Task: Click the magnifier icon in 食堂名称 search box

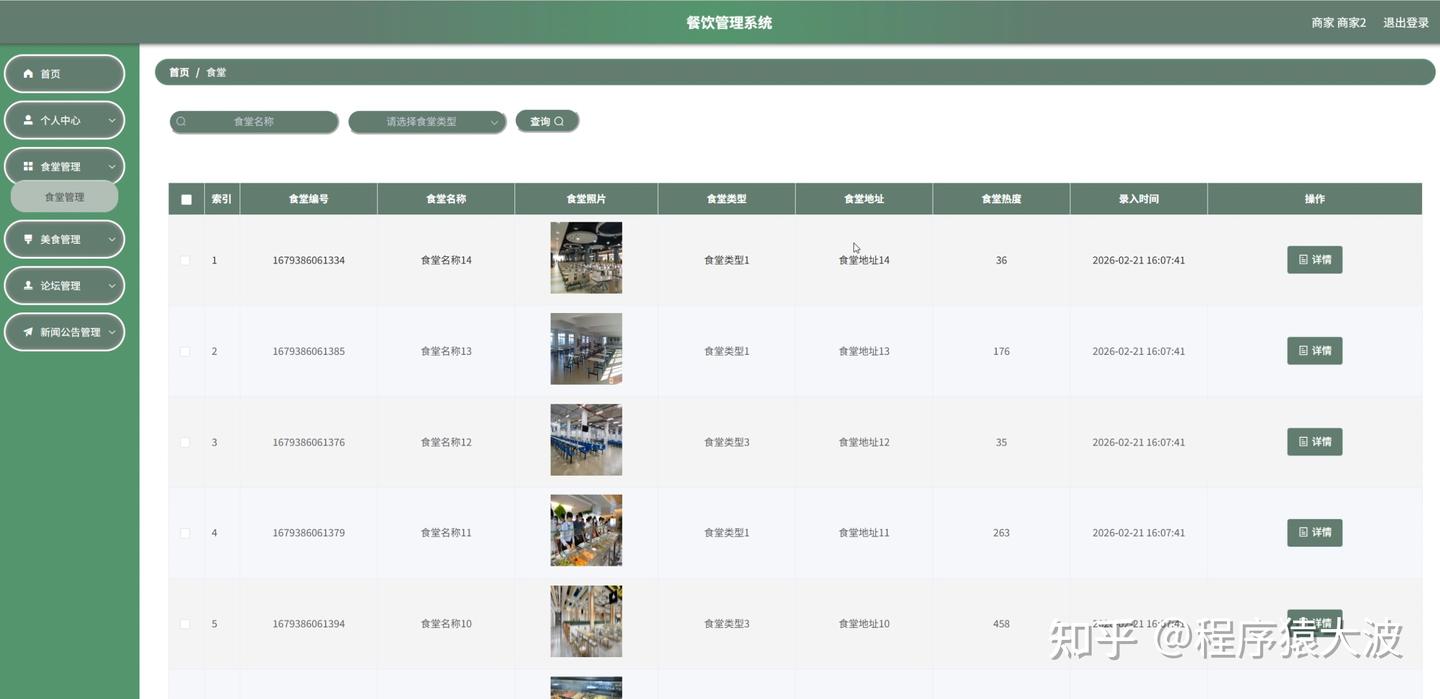Action: click(x=181, y=122)
